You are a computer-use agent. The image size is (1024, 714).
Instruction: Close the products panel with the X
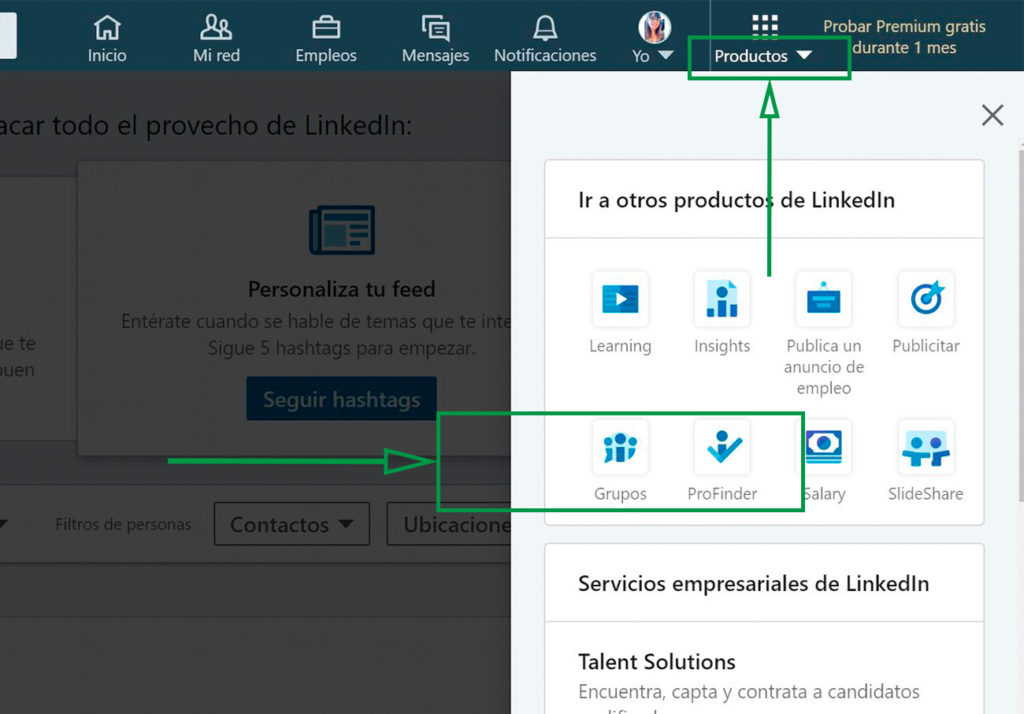[x=991, y=115]
